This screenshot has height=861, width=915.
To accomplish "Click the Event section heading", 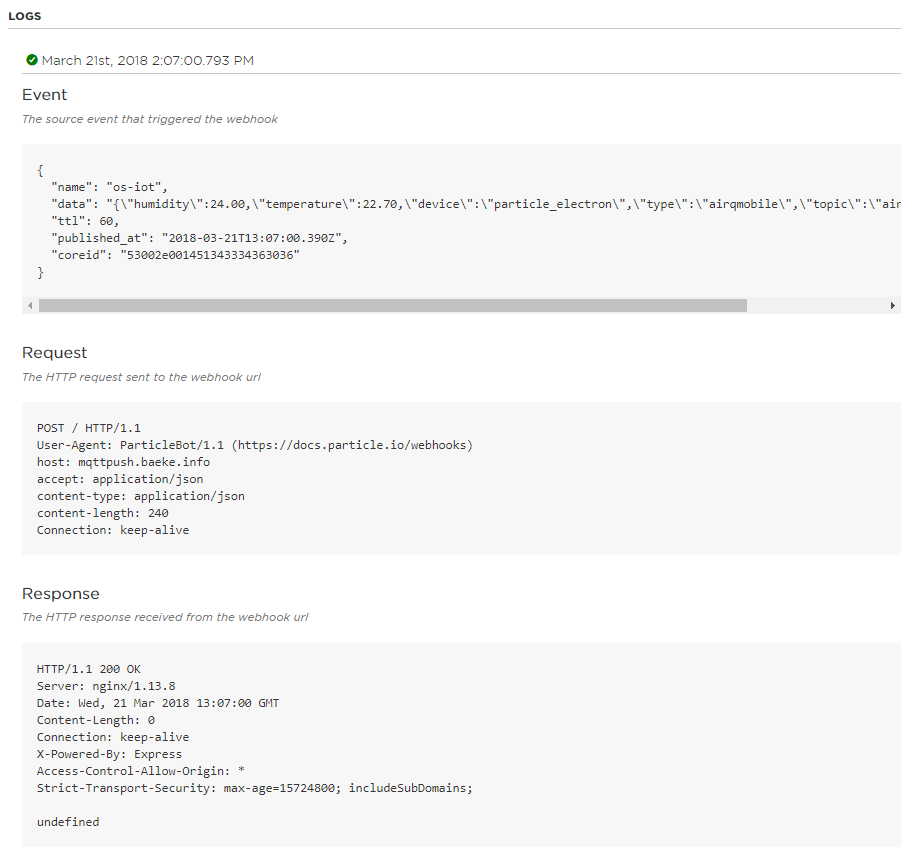I will click(45, 95).
